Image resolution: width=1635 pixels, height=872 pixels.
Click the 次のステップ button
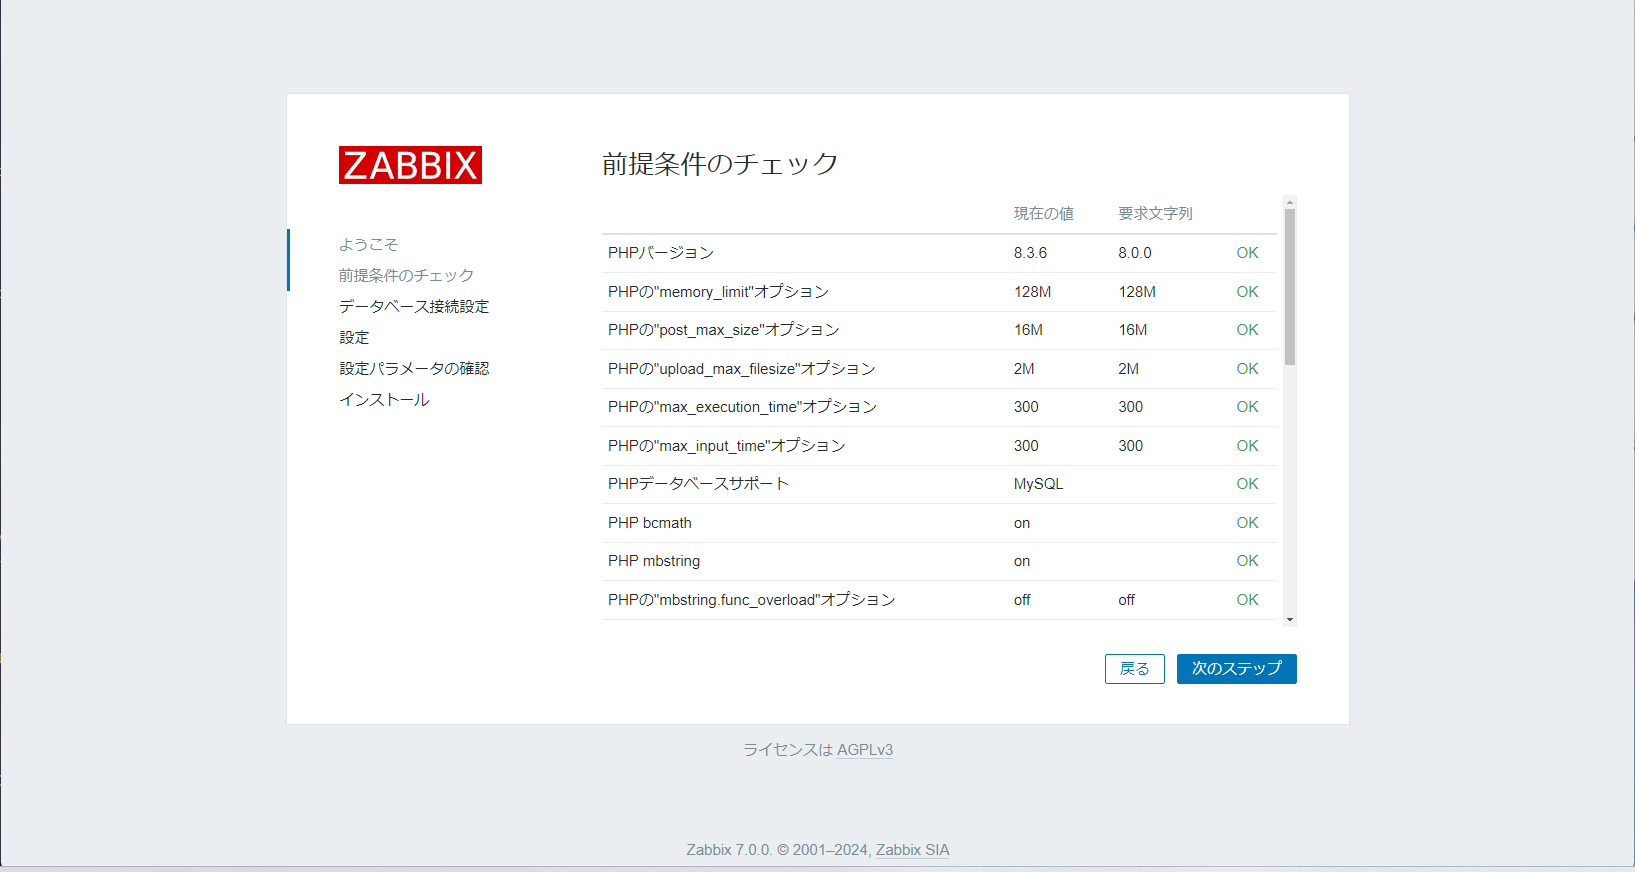click(x=1236, y=669)
